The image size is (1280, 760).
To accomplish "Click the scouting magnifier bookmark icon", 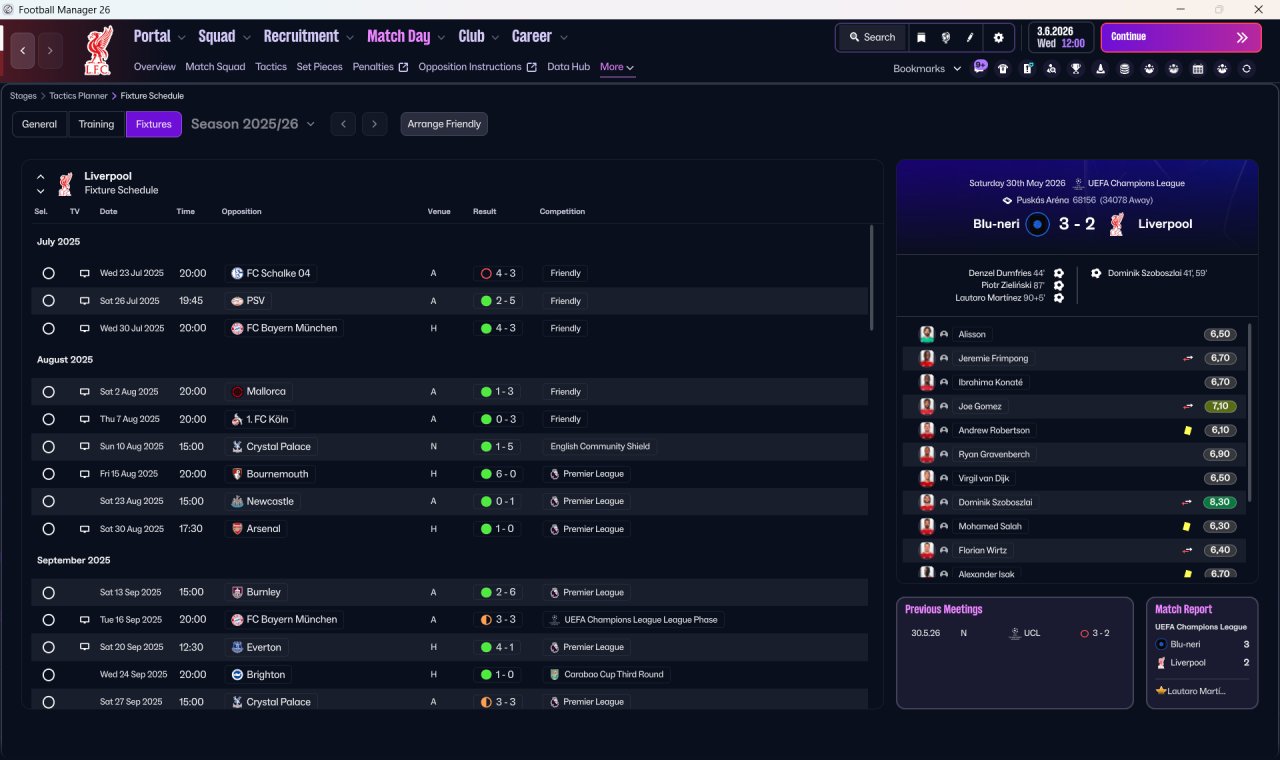I will pos(1051,69).
